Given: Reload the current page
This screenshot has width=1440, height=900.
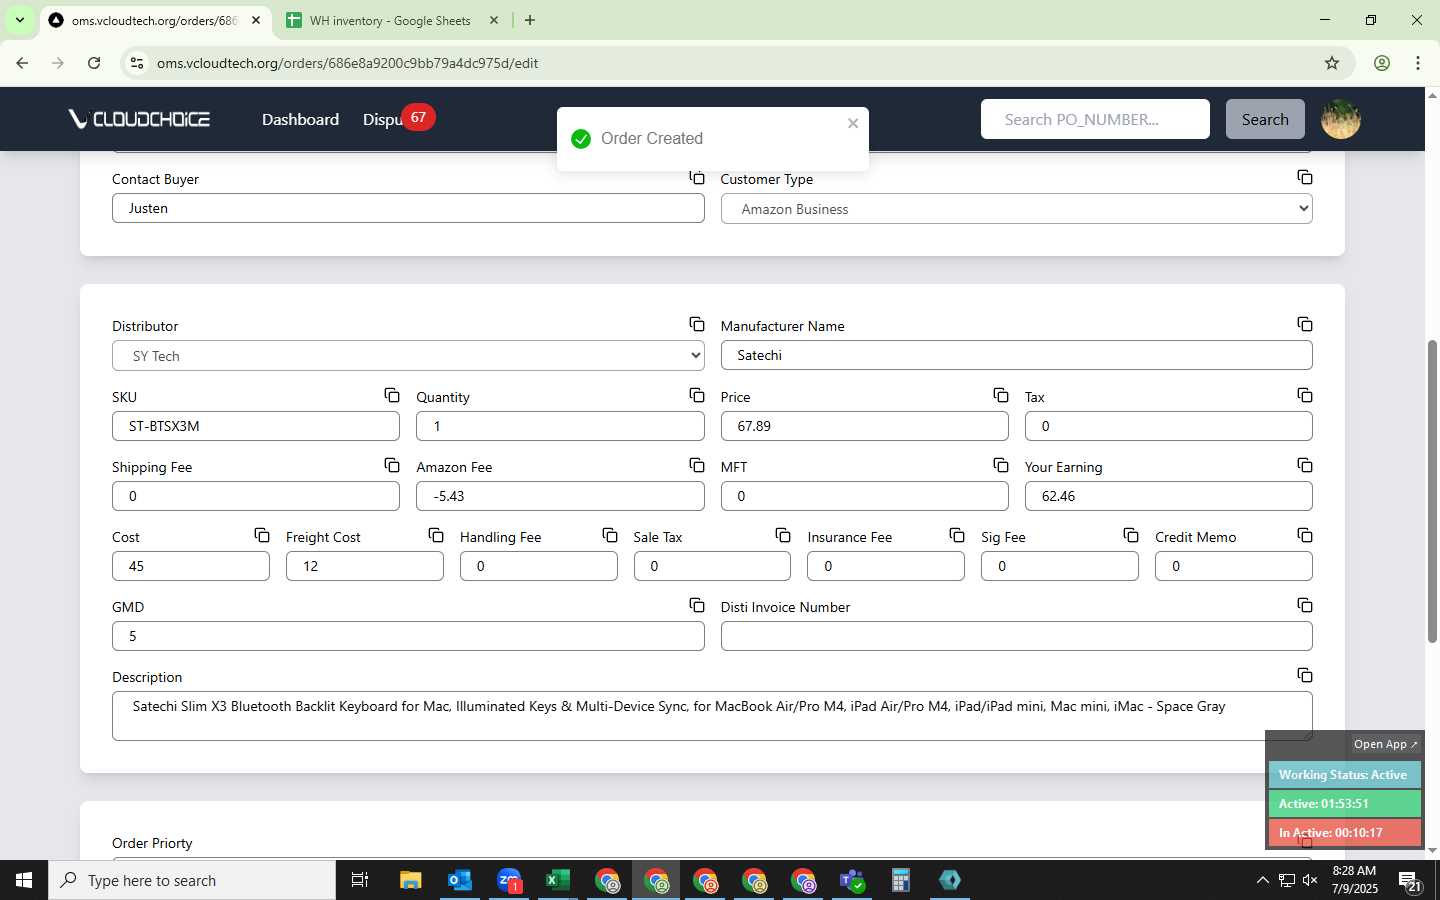Looking at the screenshot, I should 94,63.
